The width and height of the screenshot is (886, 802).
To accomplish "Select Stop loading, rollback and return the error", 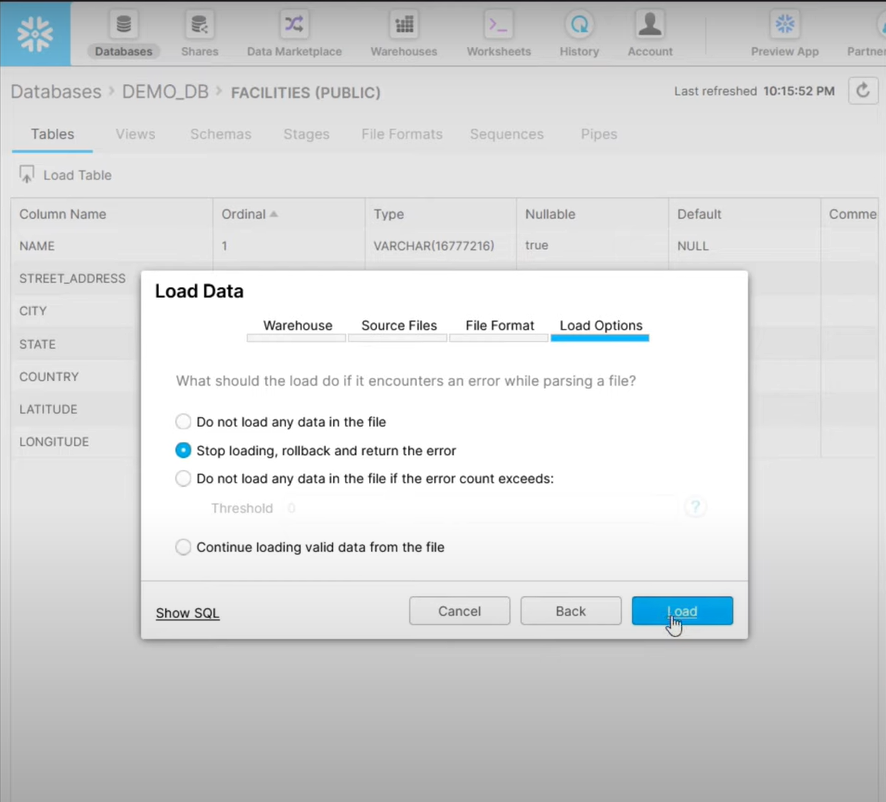I will coord(183,450).
